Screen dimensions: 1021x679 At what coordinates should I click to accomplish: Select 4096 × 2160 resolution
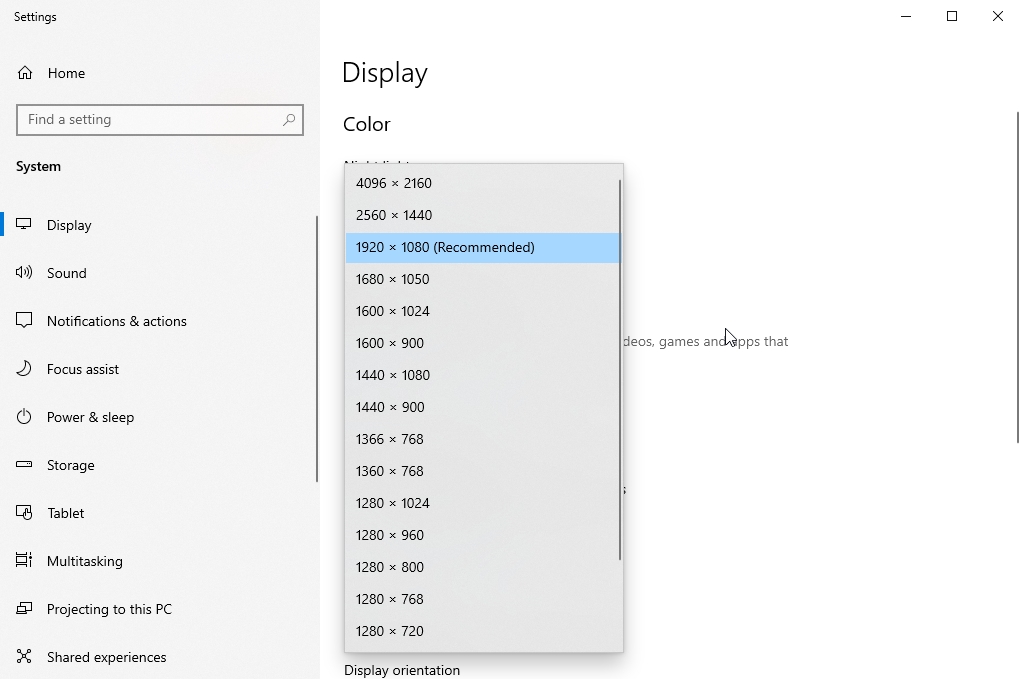[x=483, y=184]
